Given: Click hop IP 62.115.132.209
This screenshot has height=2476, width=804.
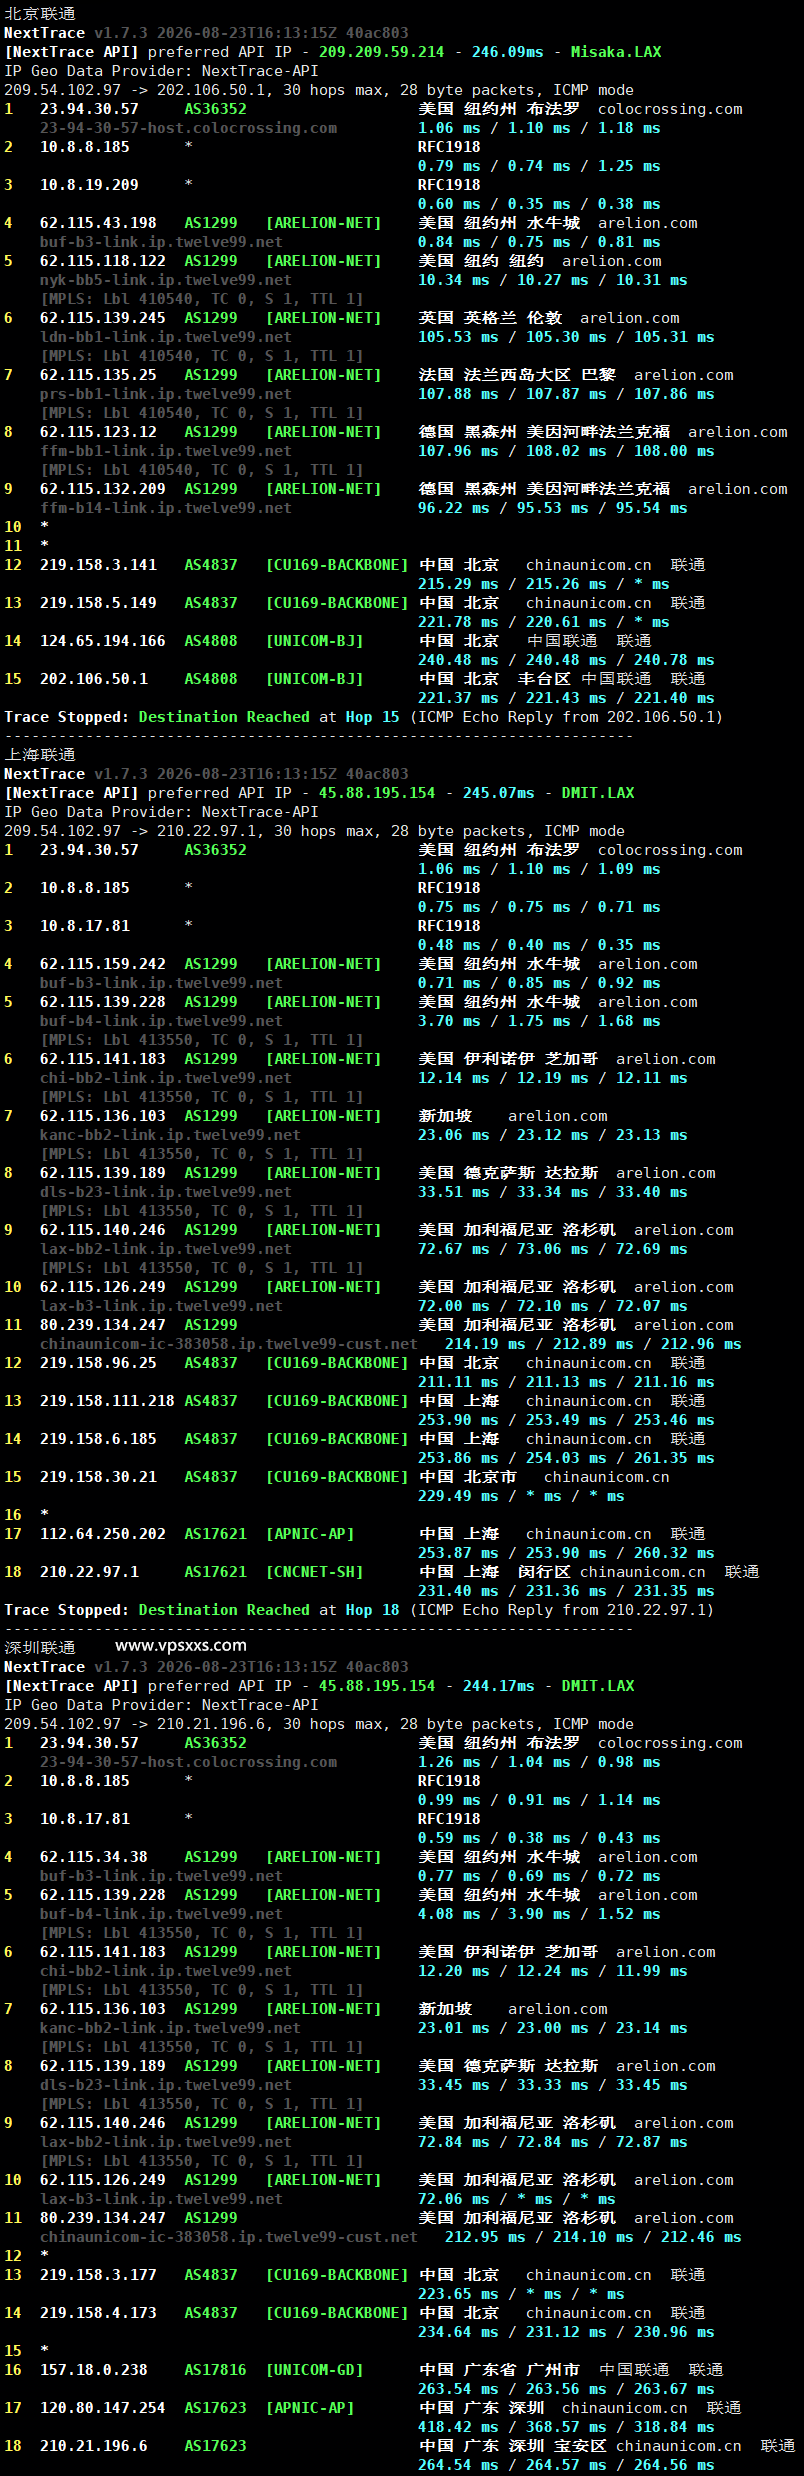Looking at the screenshot, I should 103,489.
